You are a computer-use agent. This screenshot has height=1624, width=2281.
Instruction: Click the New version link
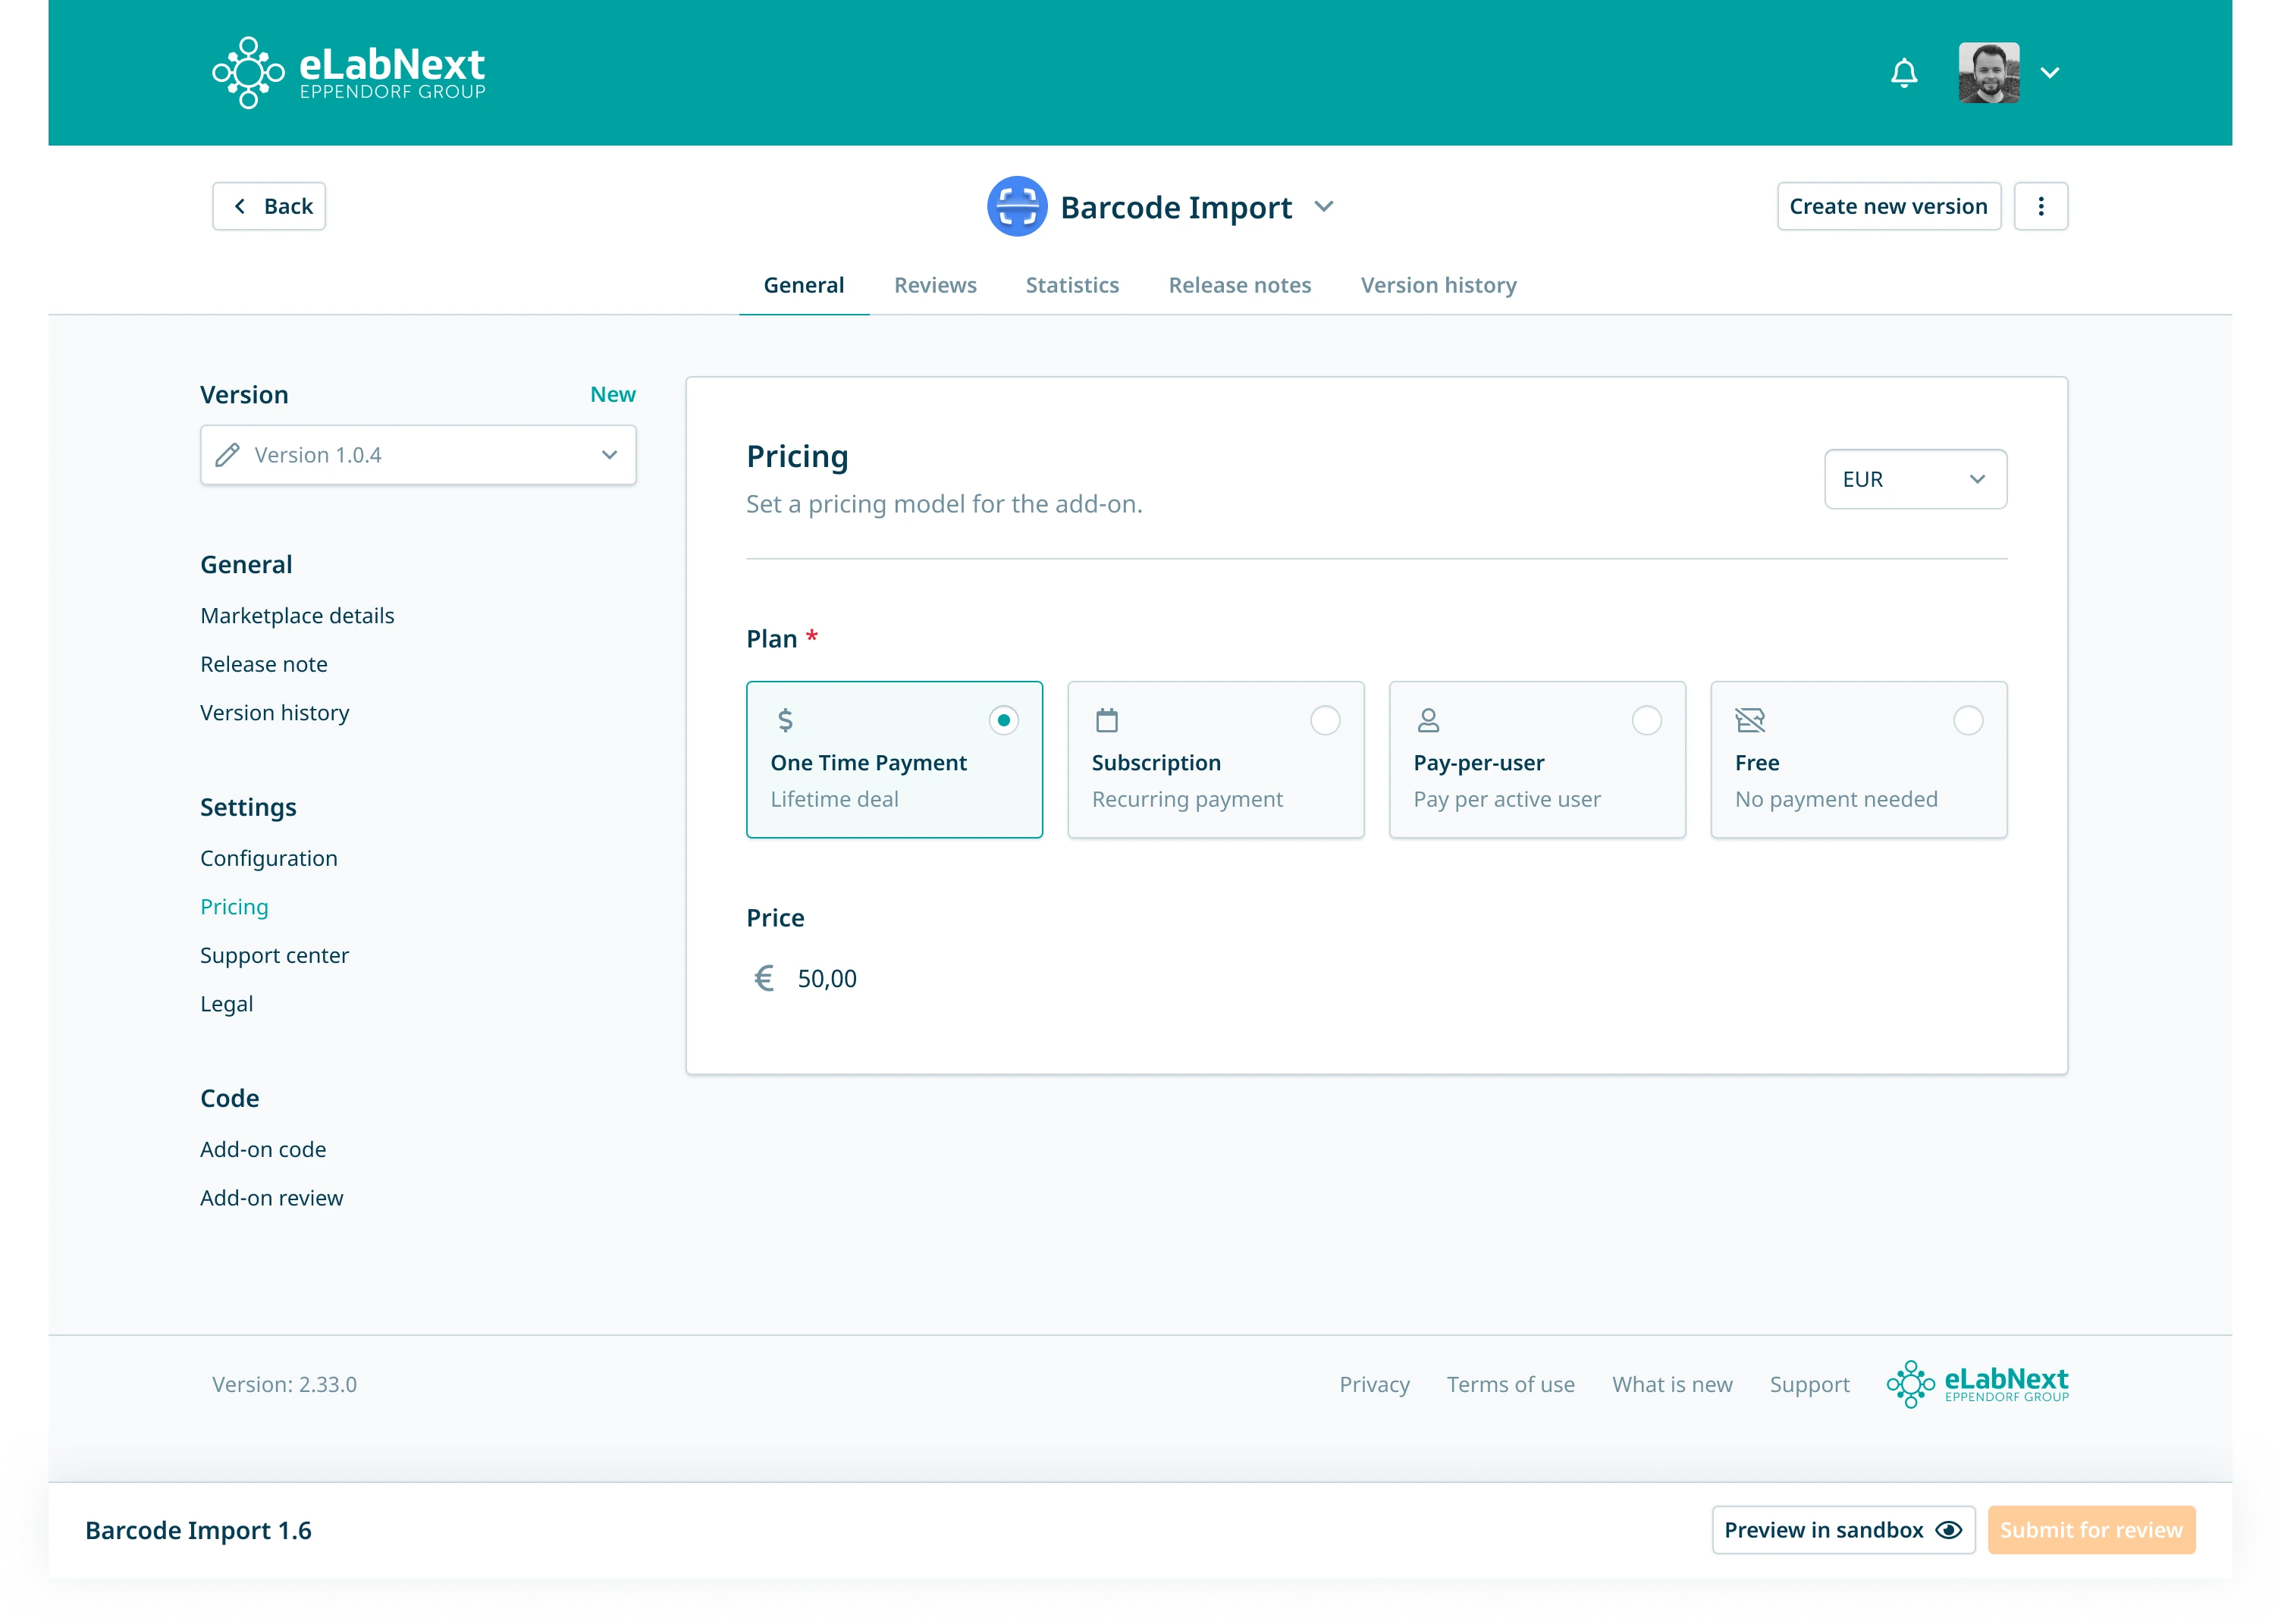pos(612,394)
